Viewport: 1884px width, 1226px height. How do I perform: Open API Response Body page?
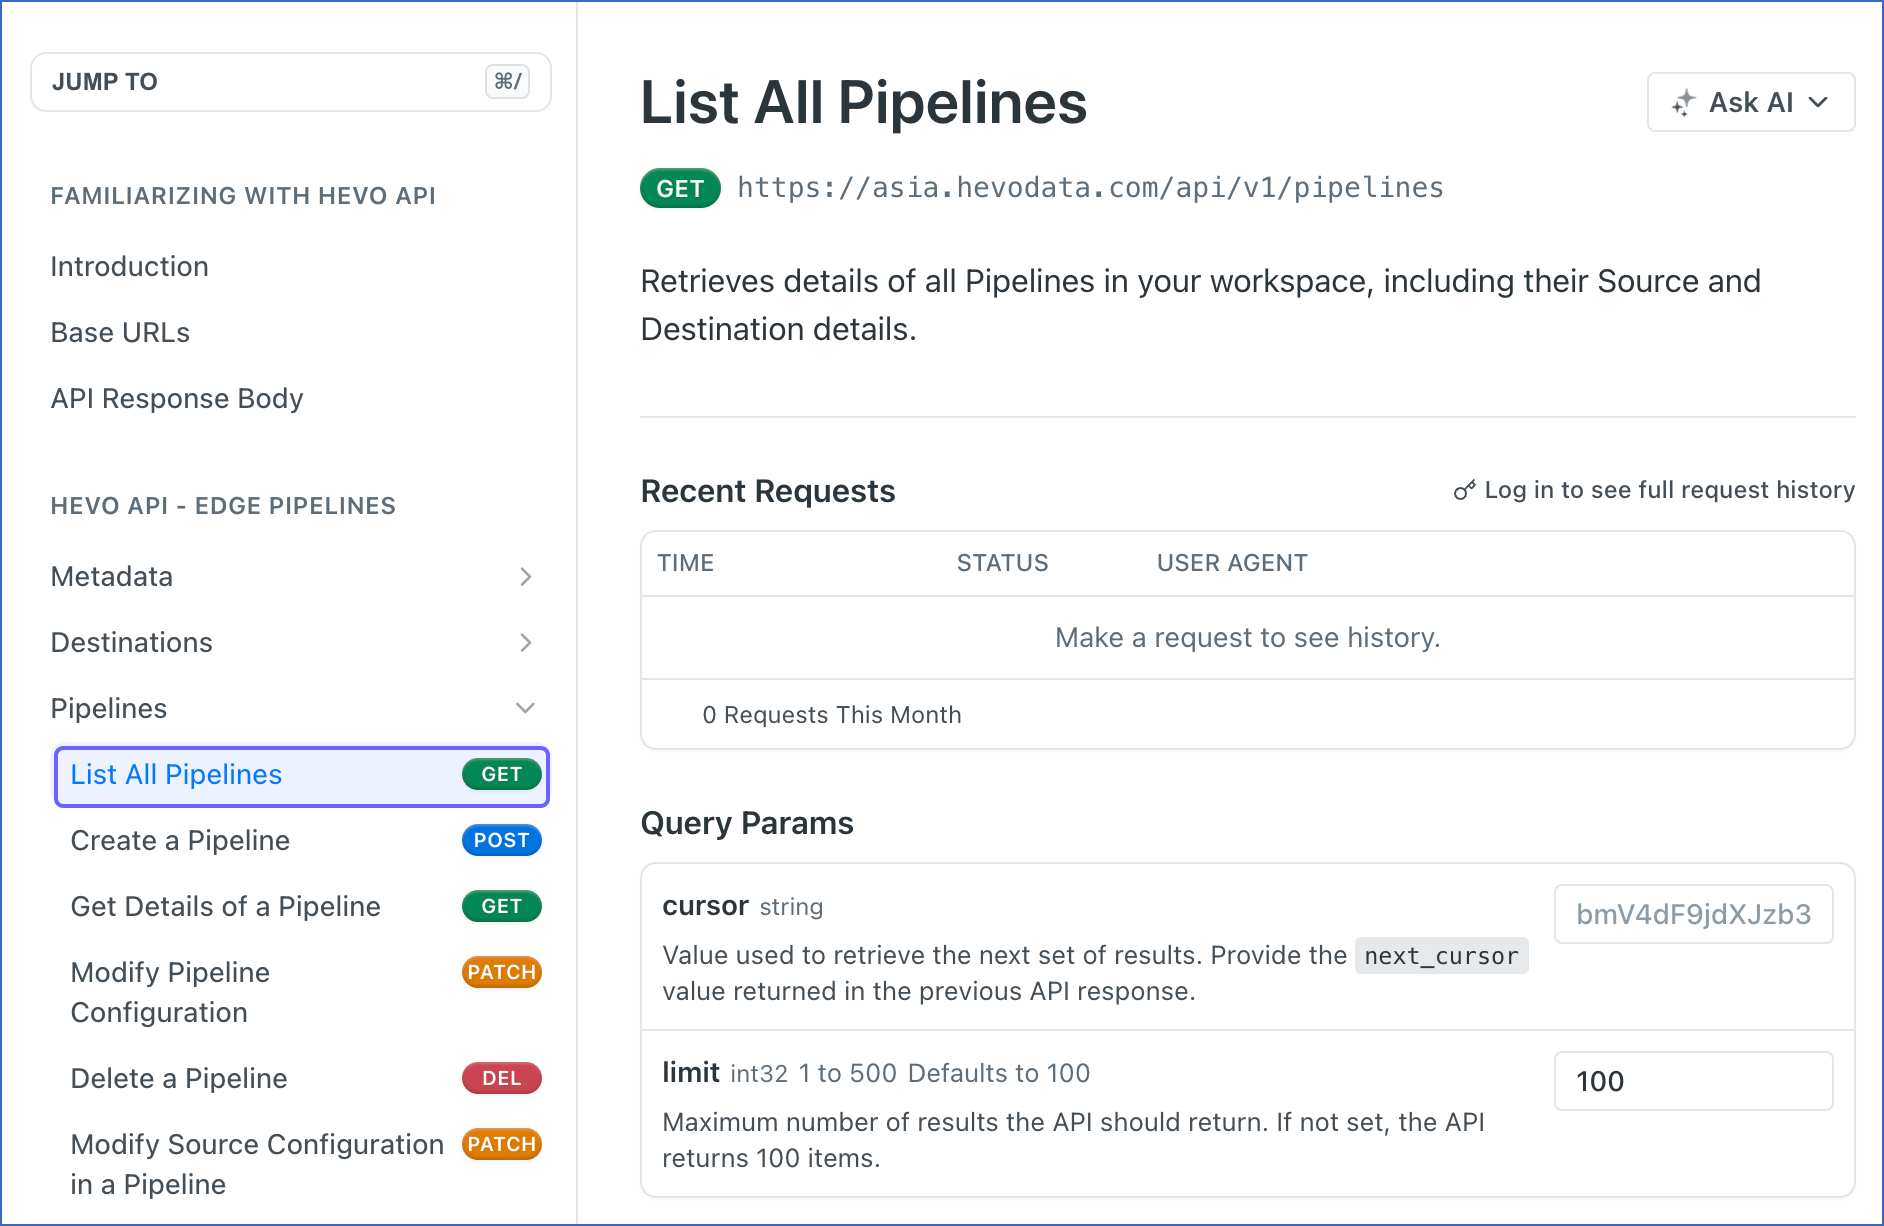point(177,398)
